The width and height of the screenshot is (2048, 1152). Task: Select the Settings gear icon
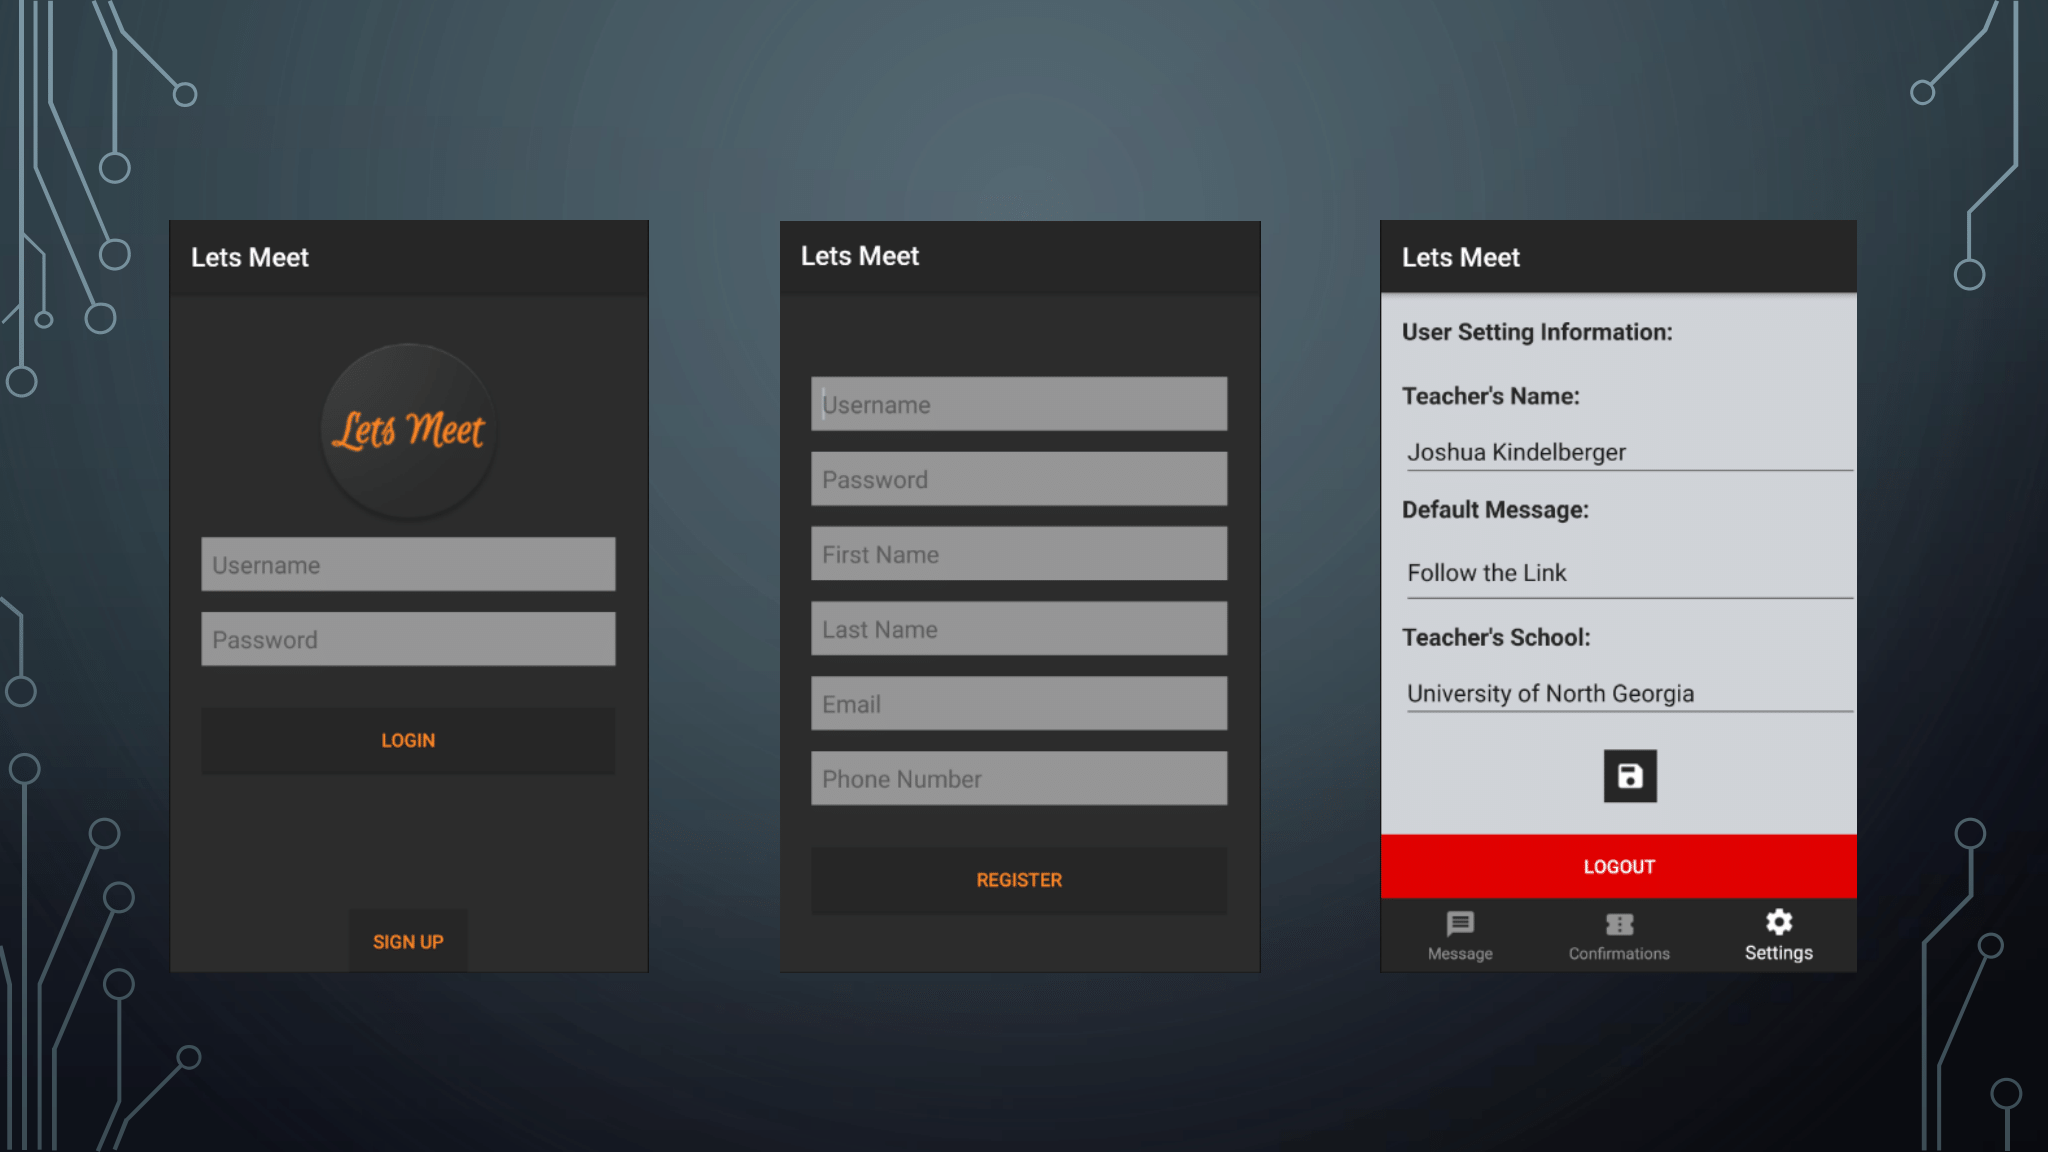[1778, 922]
